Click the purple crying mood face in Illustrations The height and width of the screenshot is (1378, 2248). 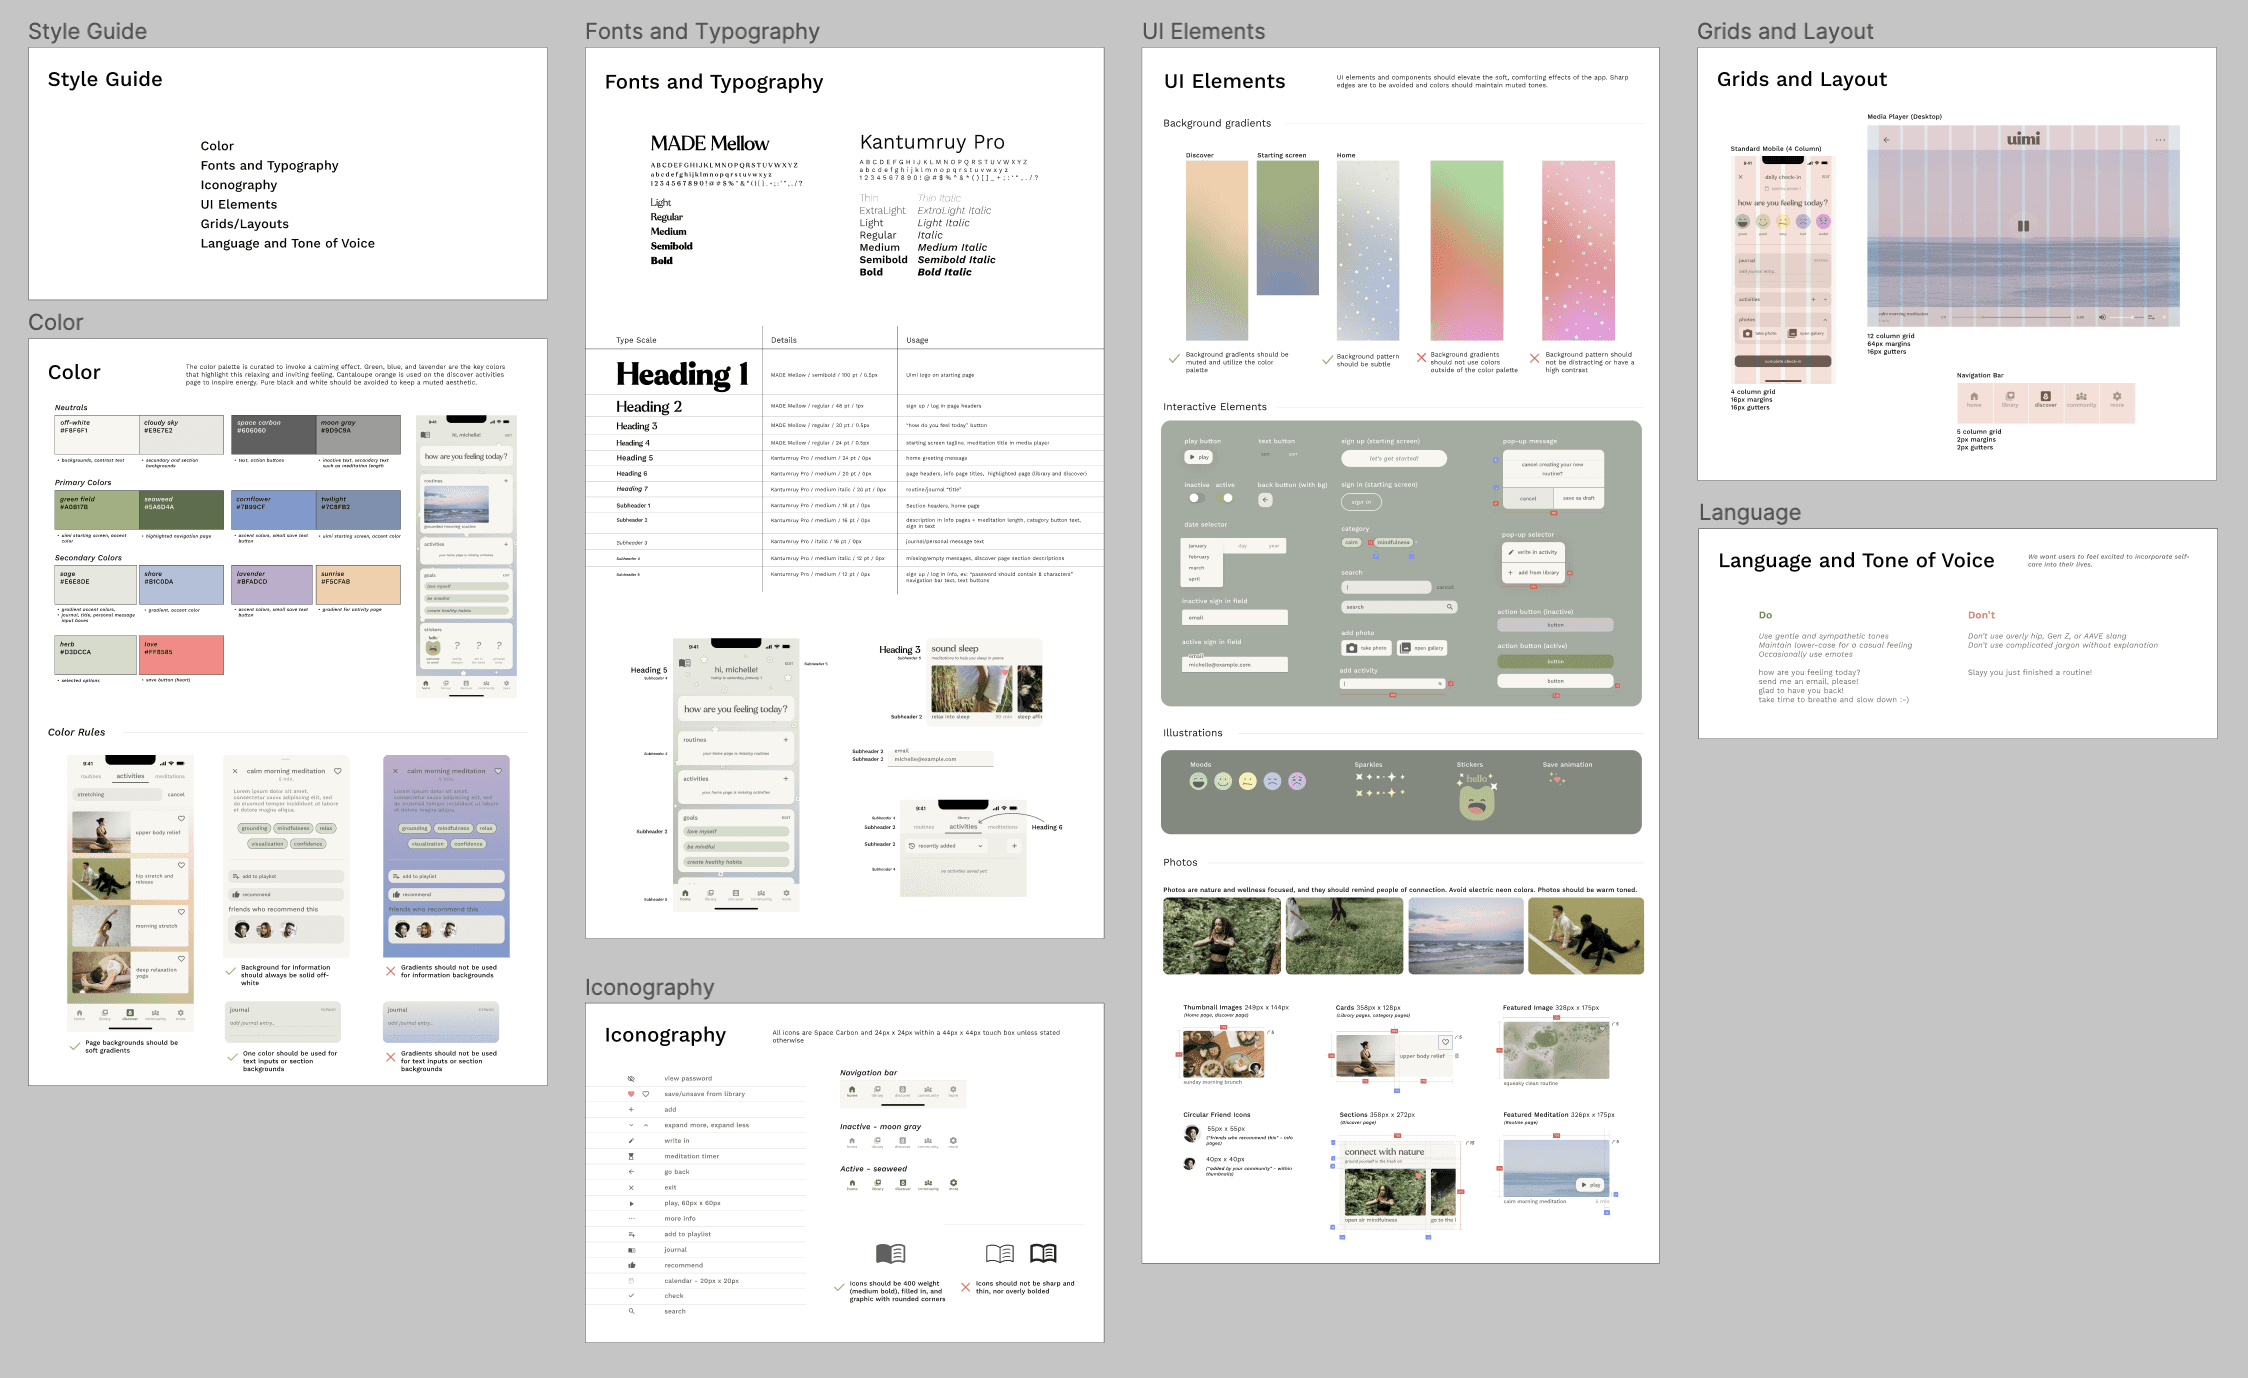click(1297, 781)
